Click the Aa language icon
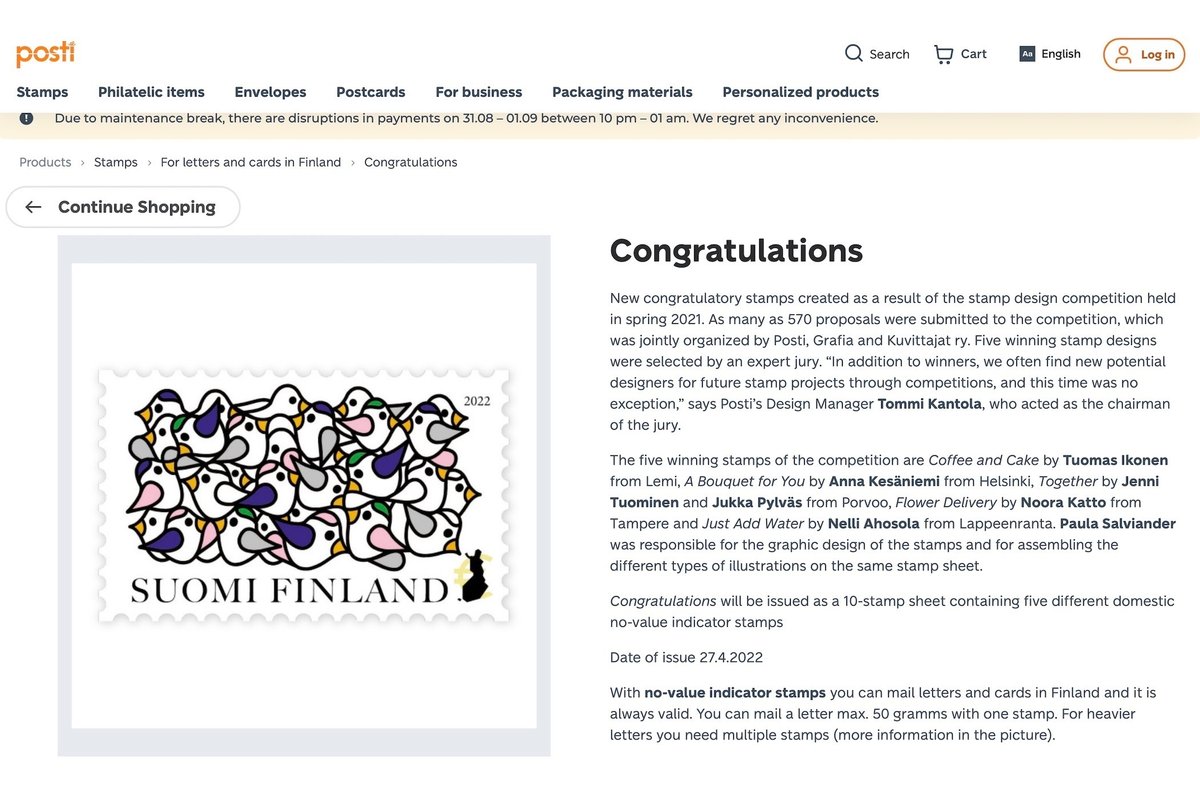Image resolution: width=1200 pixels, height=800 pixels. (x=1026, y=54)
